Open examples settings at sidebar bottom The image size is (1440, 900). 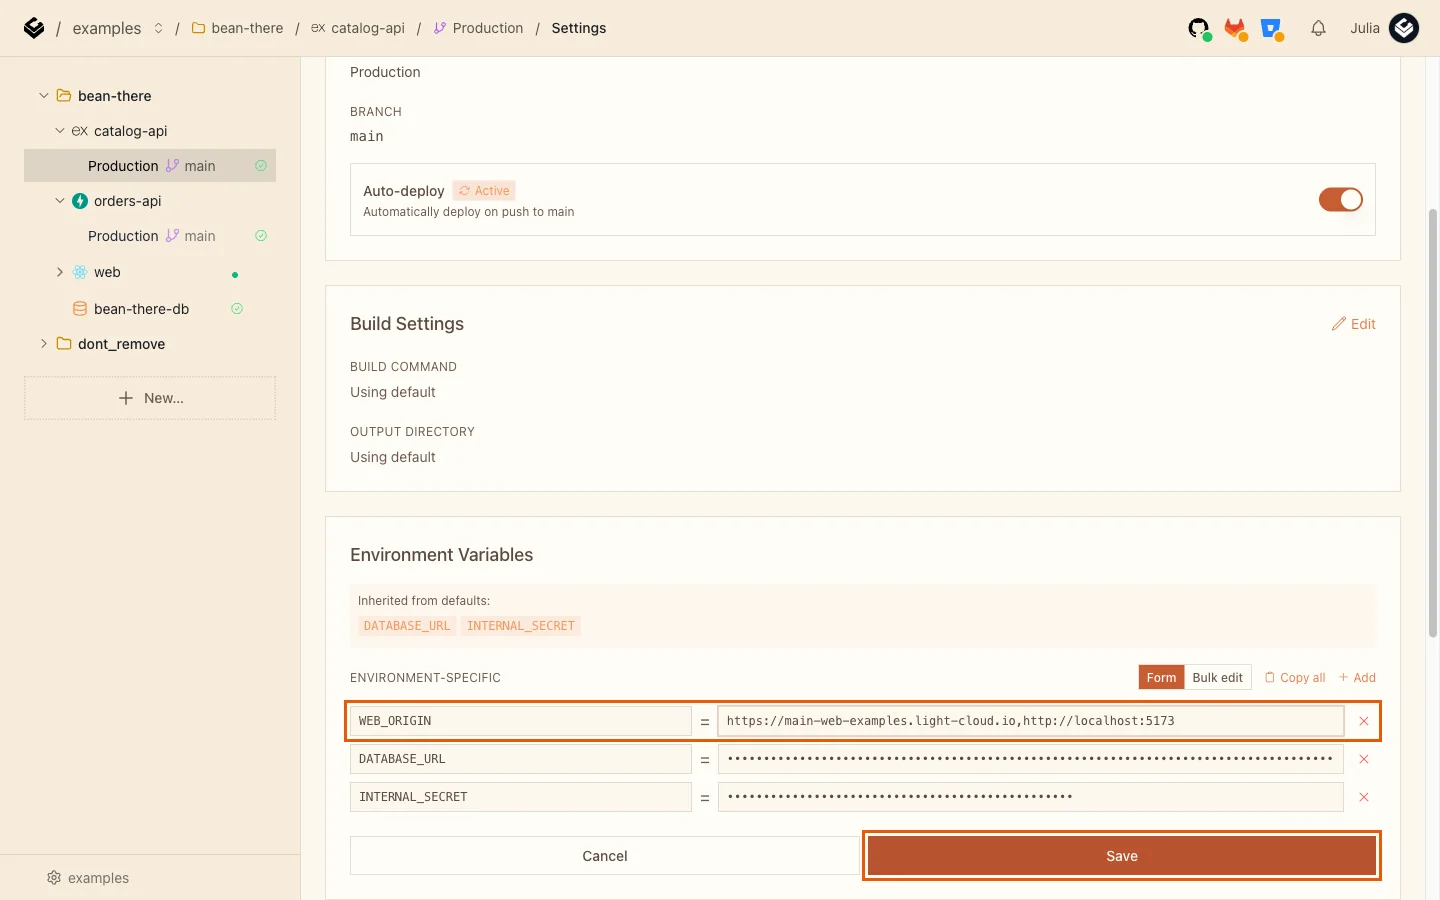coord(88,878)
